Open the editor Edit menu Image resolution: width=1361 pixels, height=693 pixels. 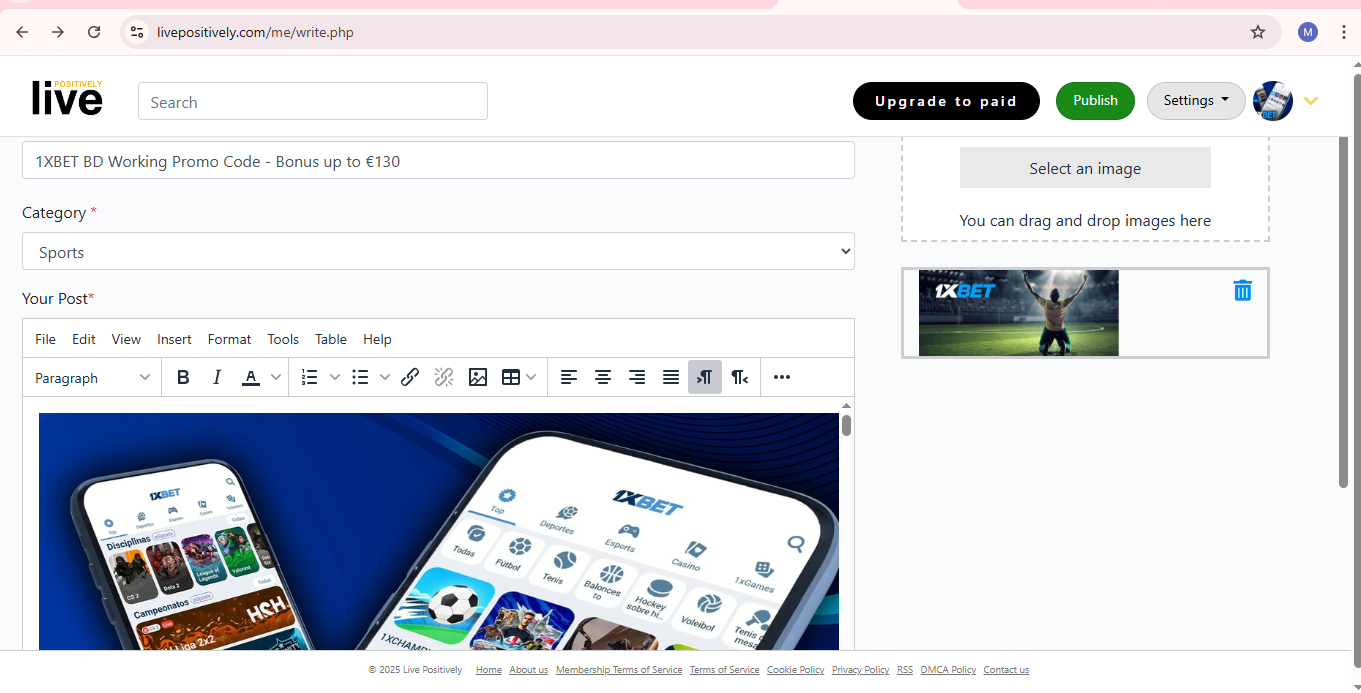[x=84, y=339]
